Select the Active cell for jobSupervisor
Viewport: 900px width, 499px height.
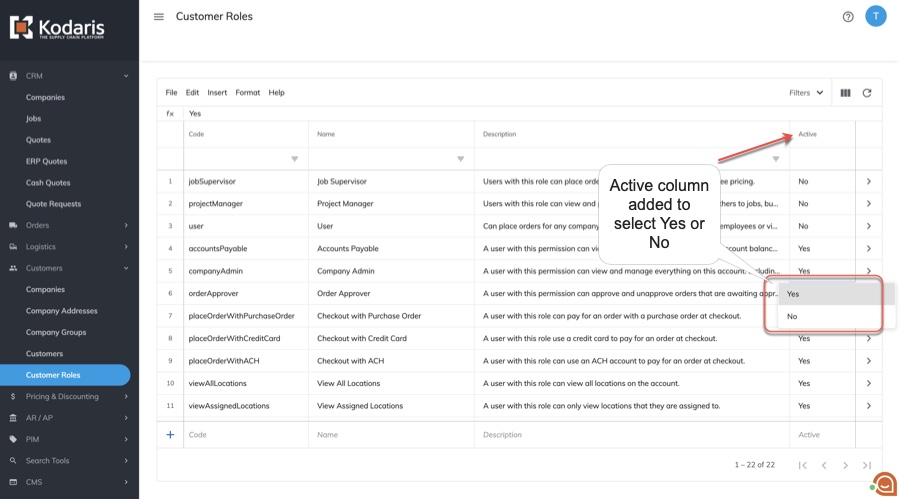tap(822, 181)
